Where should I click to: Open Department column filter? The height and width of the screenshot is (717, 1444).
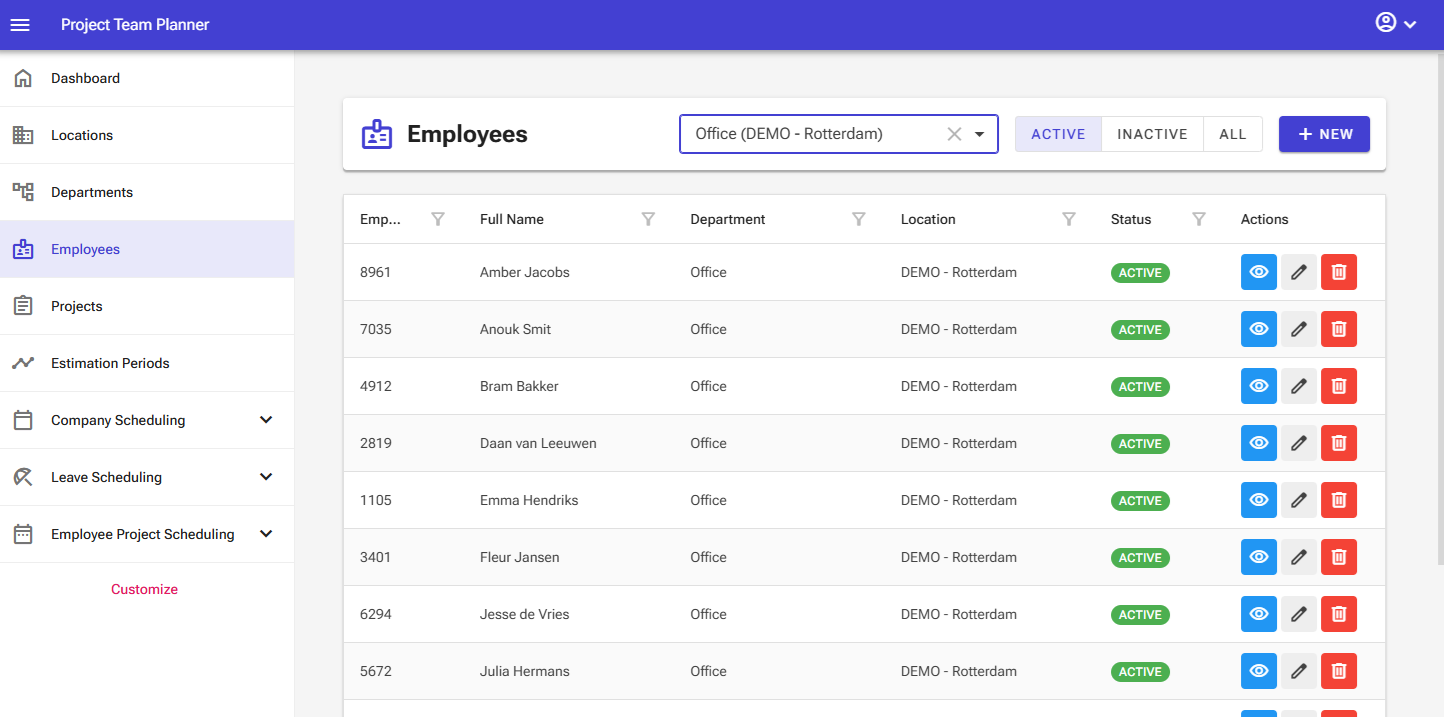coord(858,219)
